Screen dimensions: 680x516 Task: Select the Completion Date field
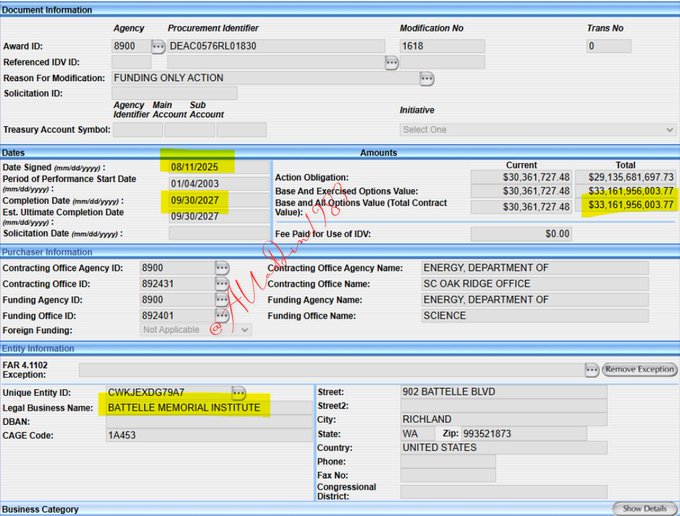pyautogui.click(x=216, y=200)
